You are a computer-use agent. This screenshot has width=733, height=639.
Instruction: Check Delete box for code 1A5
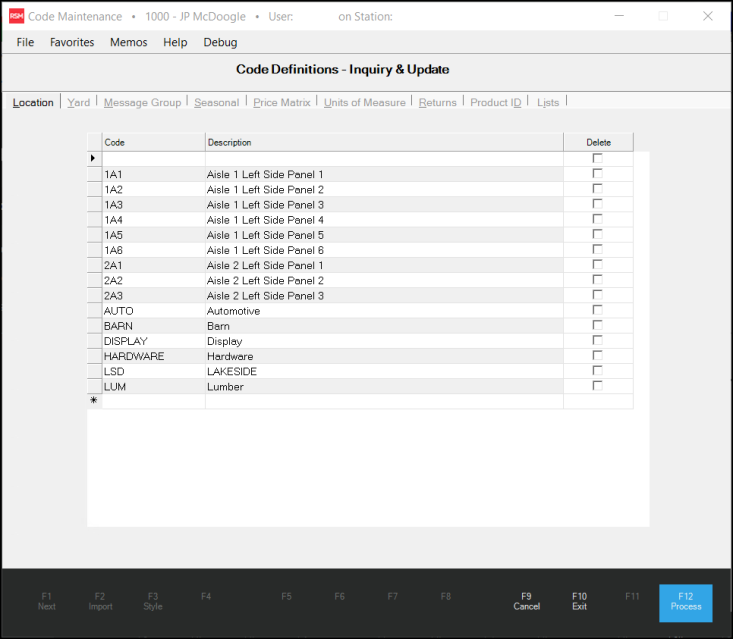coord(597,234)
